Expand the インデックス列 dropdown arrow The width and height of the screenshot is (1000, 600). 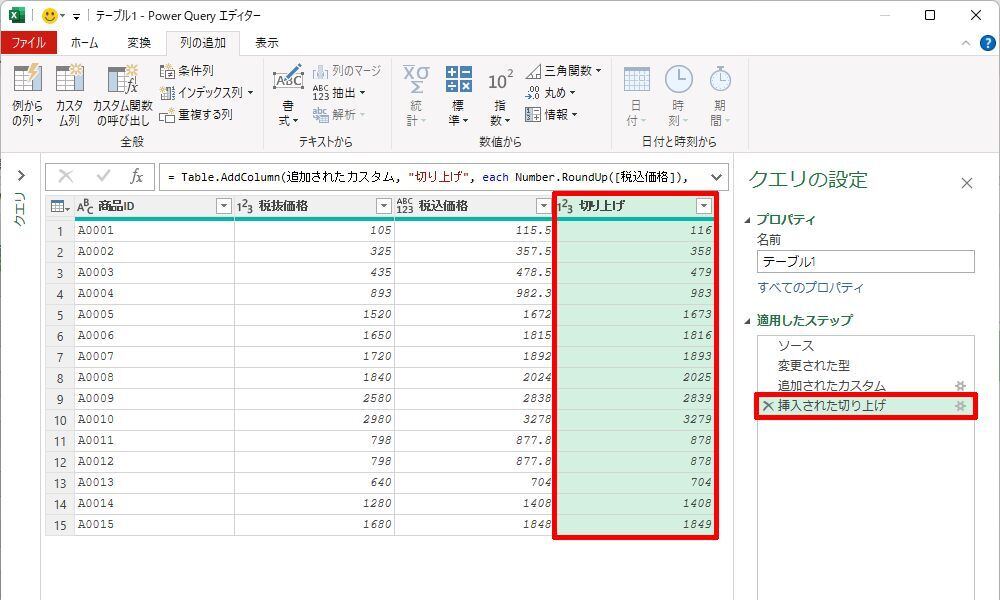(x=250, y=93)
